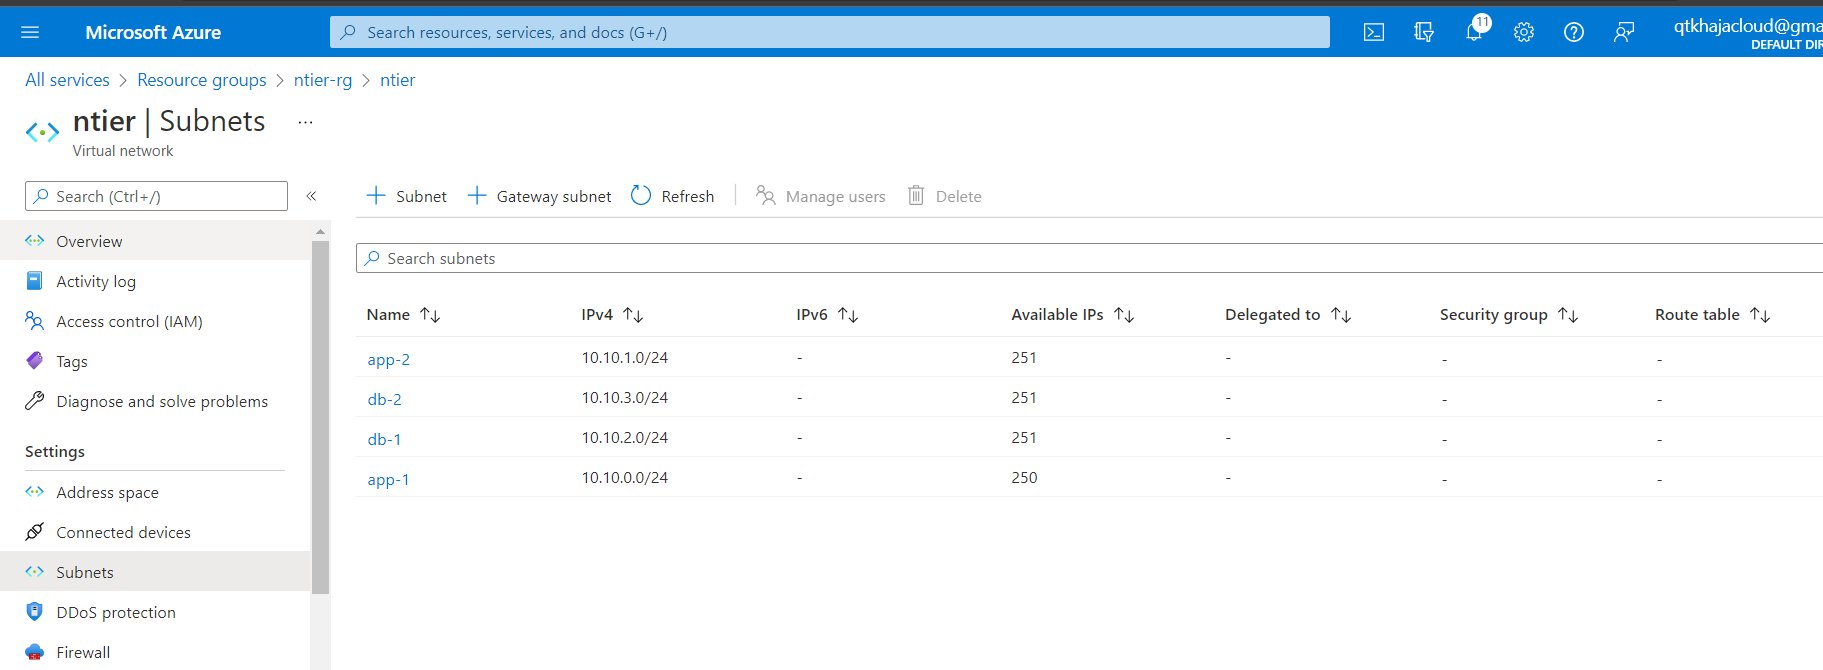Go to Resource groups breadcrumb
Image resolution: width=1823 pixels, height=670 pixels.
[202, 80]
